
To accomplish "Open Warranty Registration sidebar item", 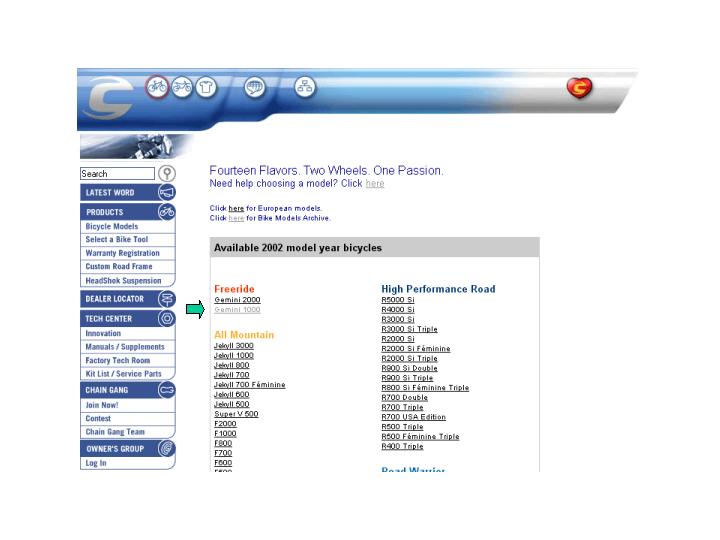I will tap(122, 254).
